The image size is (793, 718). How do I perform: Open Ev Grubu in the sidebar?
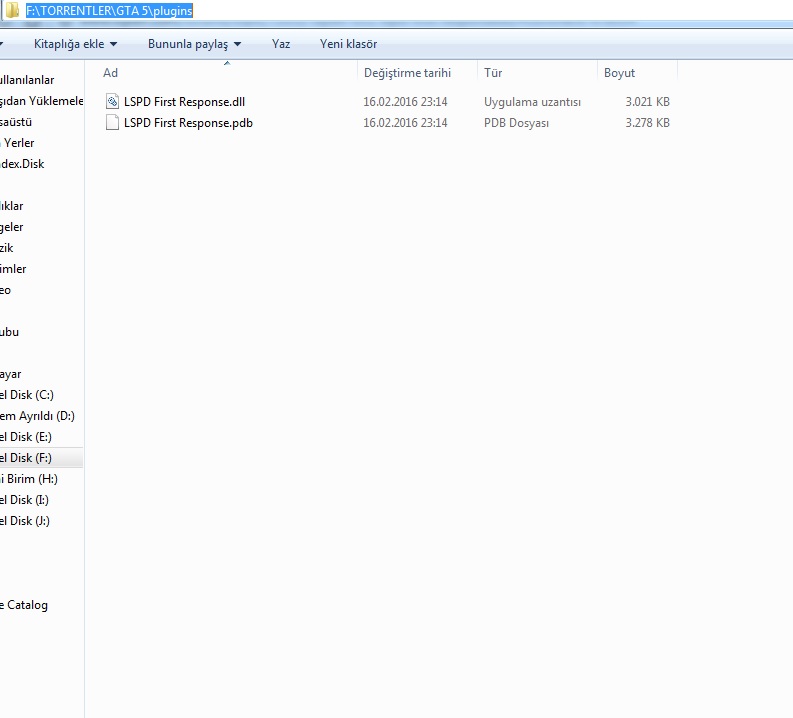10,332
